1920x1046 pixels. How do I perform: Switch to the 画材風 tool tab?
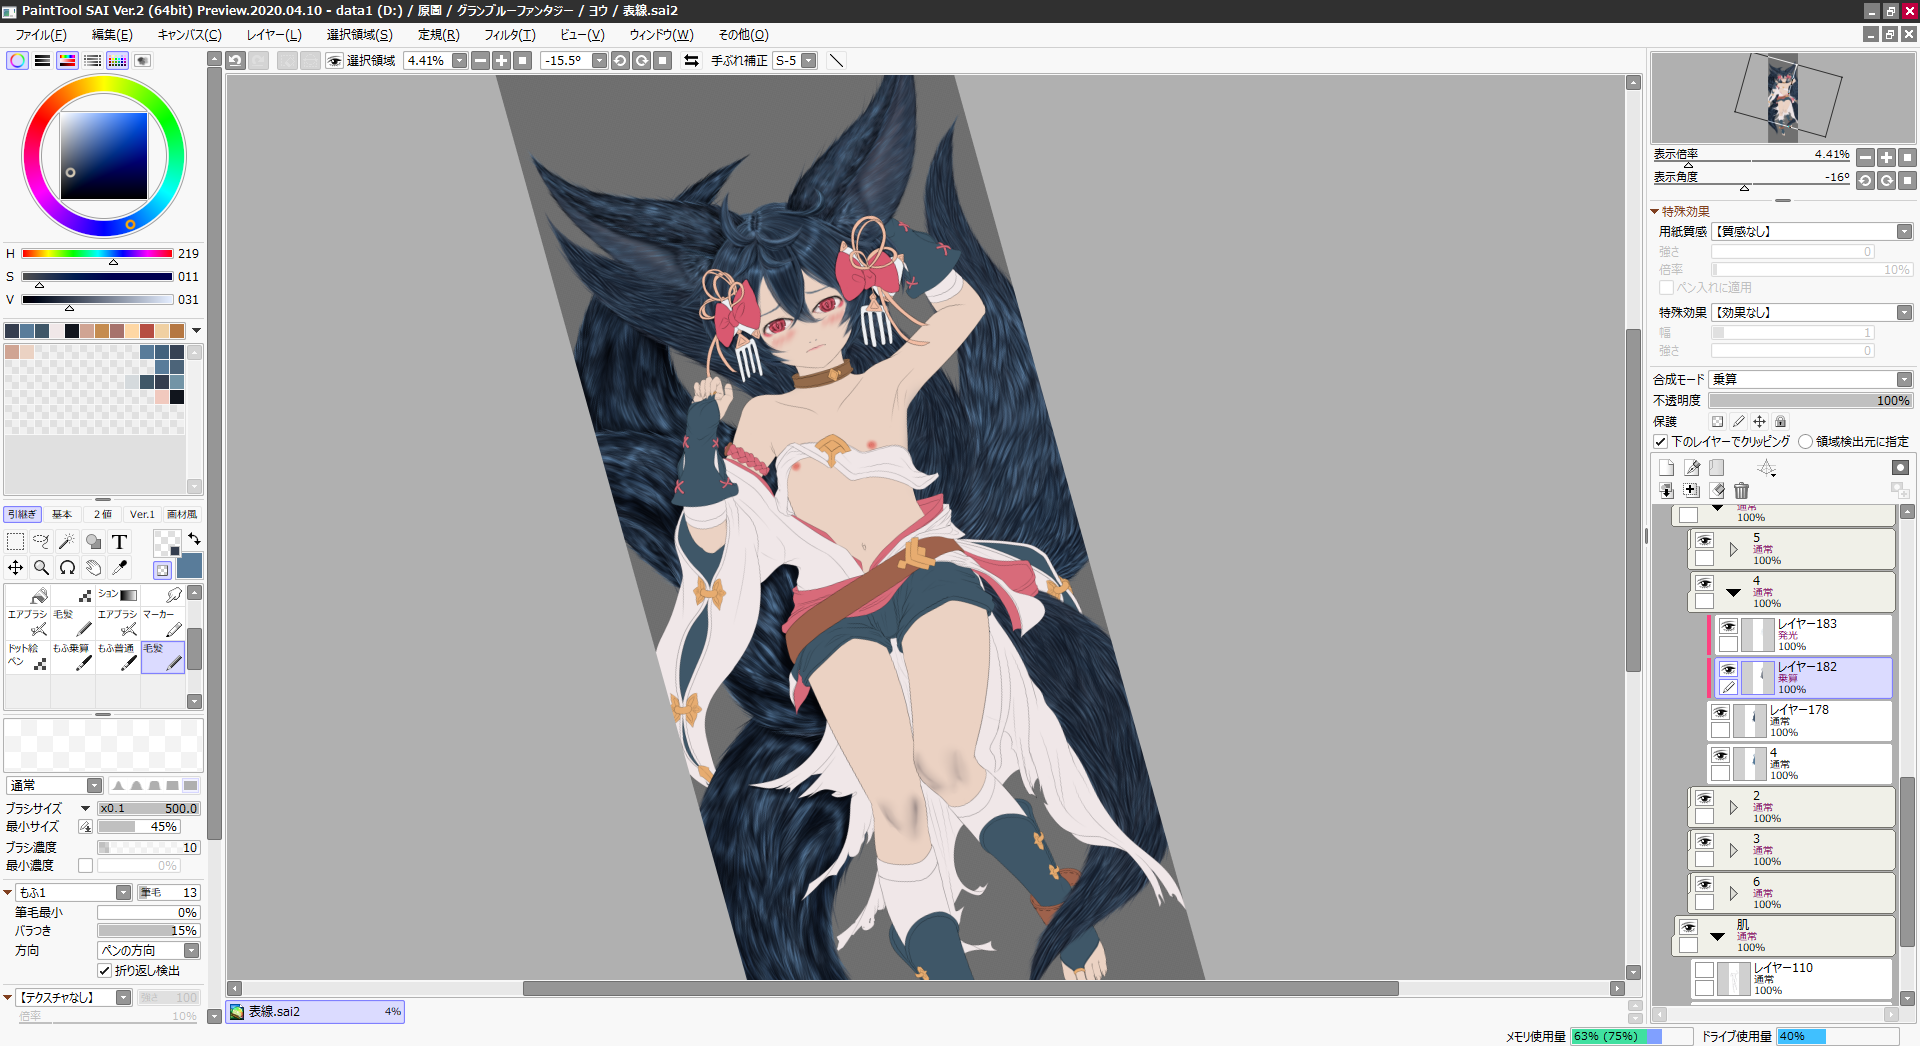(182, 514)
